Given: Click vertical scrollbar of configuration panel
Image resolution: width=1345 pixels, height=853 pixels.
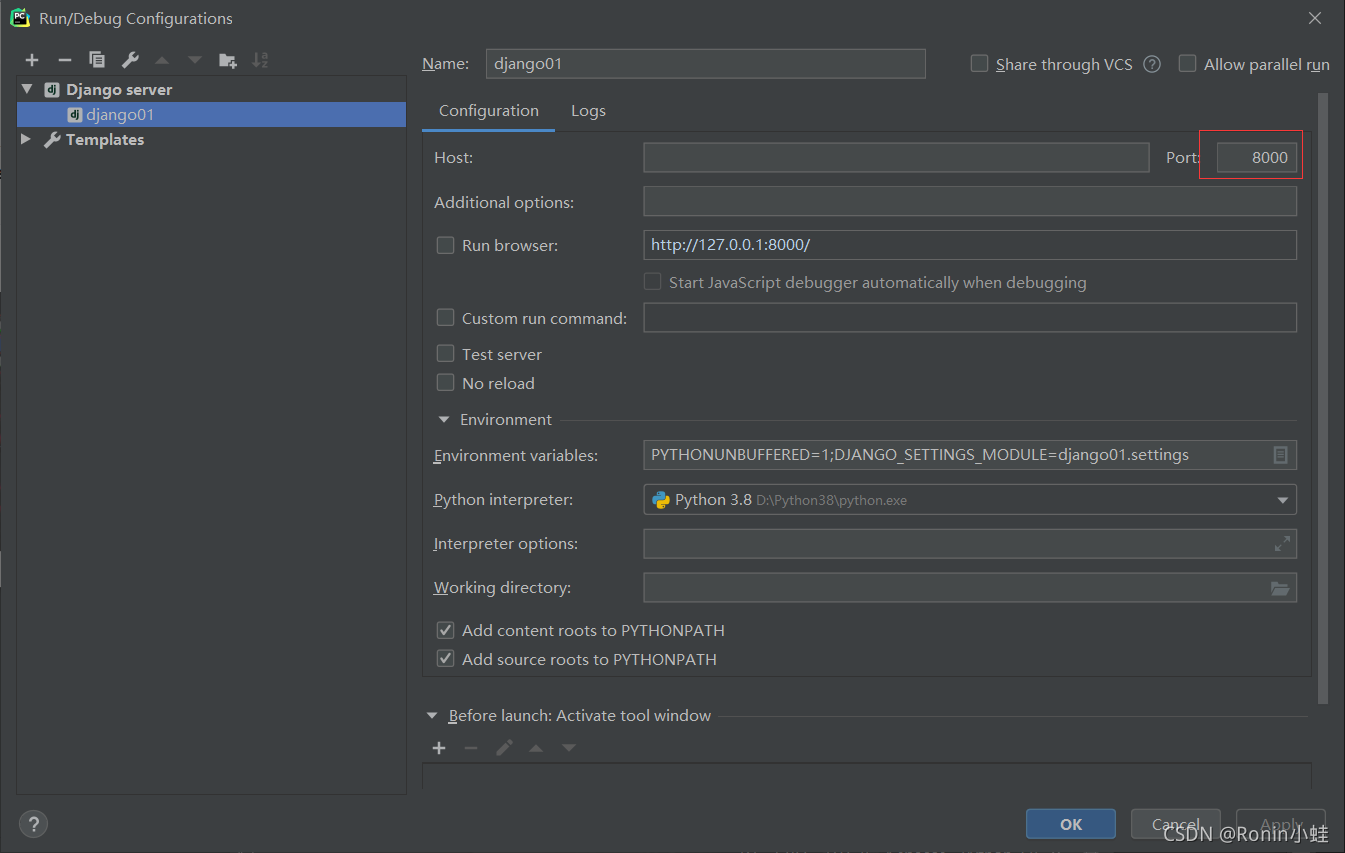Looking at the screenshot, I should pyautogui.click(x=1323, y=398).
